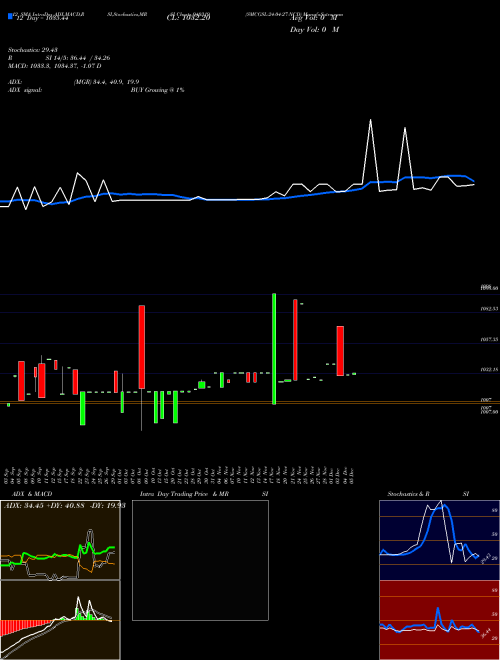Click the 'BUY Growing @ 1%' signal text

(157, 90)
